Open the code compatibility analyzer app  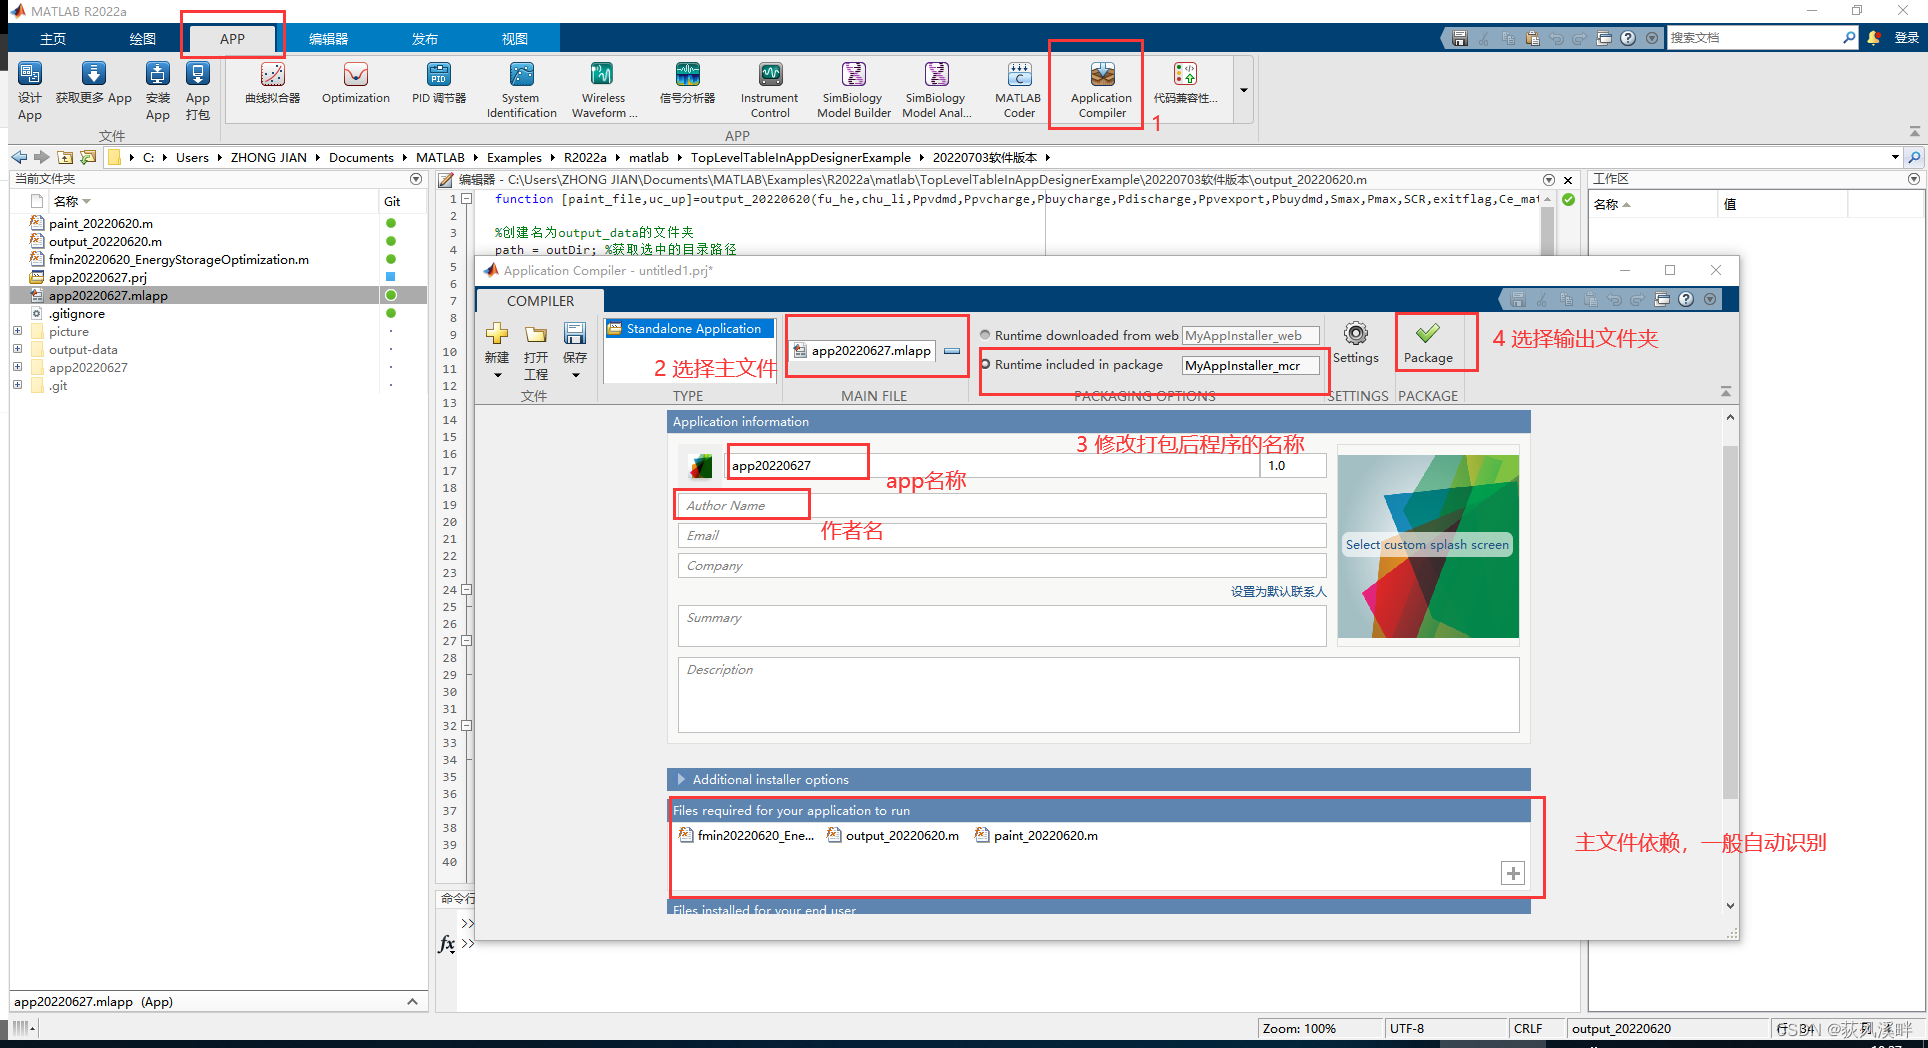click(x=1185, y=83)
